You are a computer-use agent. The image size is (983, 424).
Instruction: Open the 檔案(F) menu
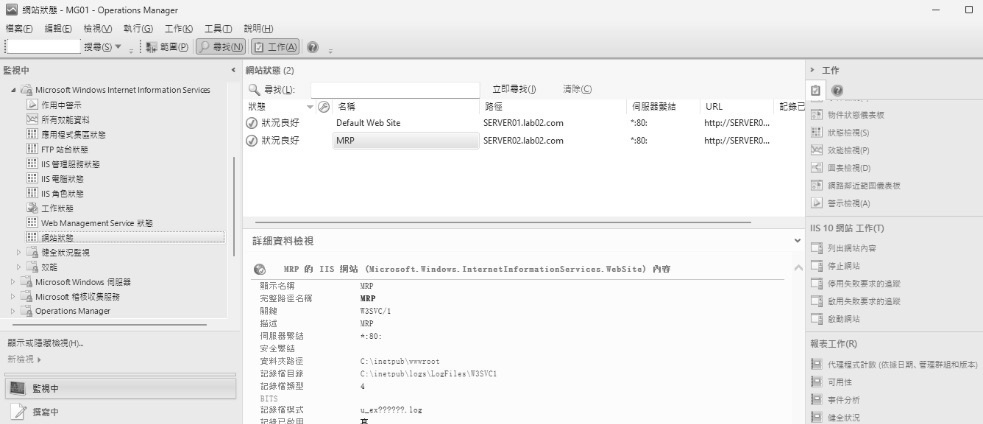click(19, 28)
